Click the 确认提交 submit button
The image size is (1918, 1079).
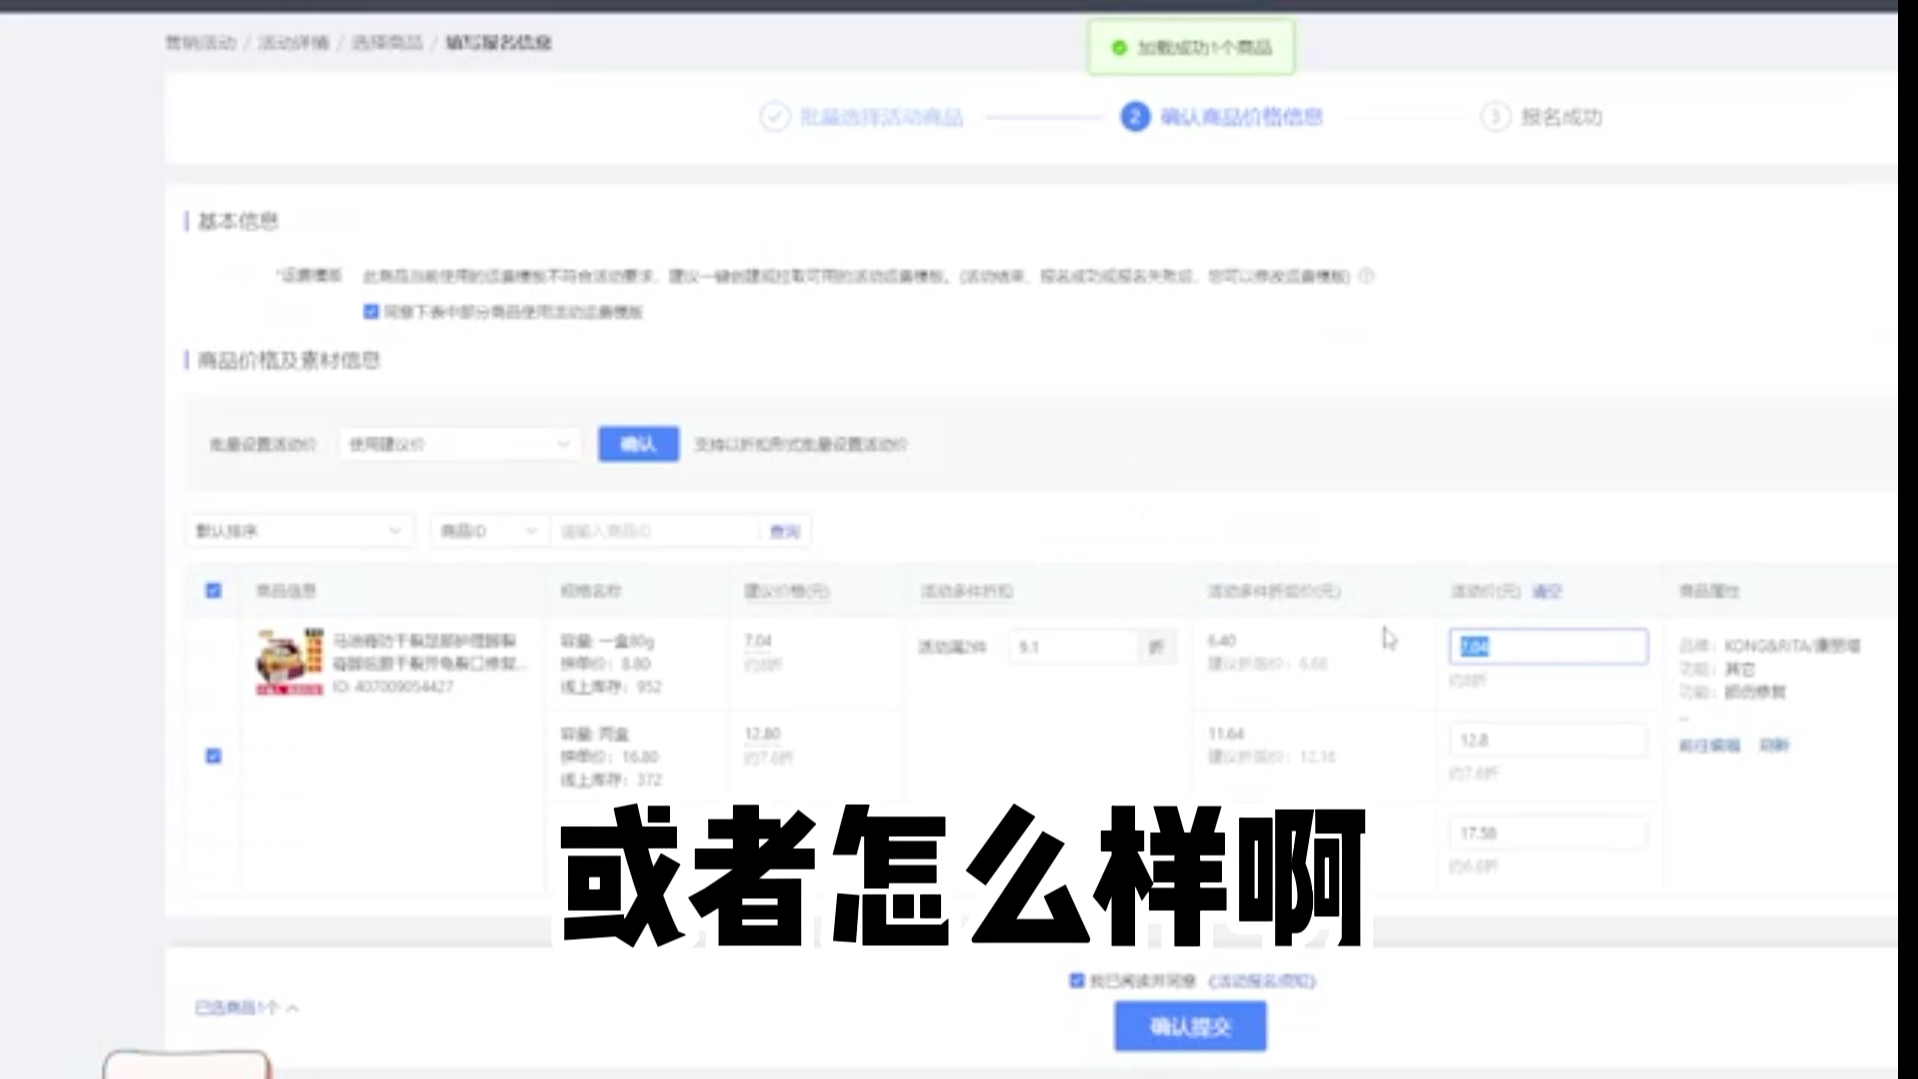pyautogui.click(x=1189, y=1026)
